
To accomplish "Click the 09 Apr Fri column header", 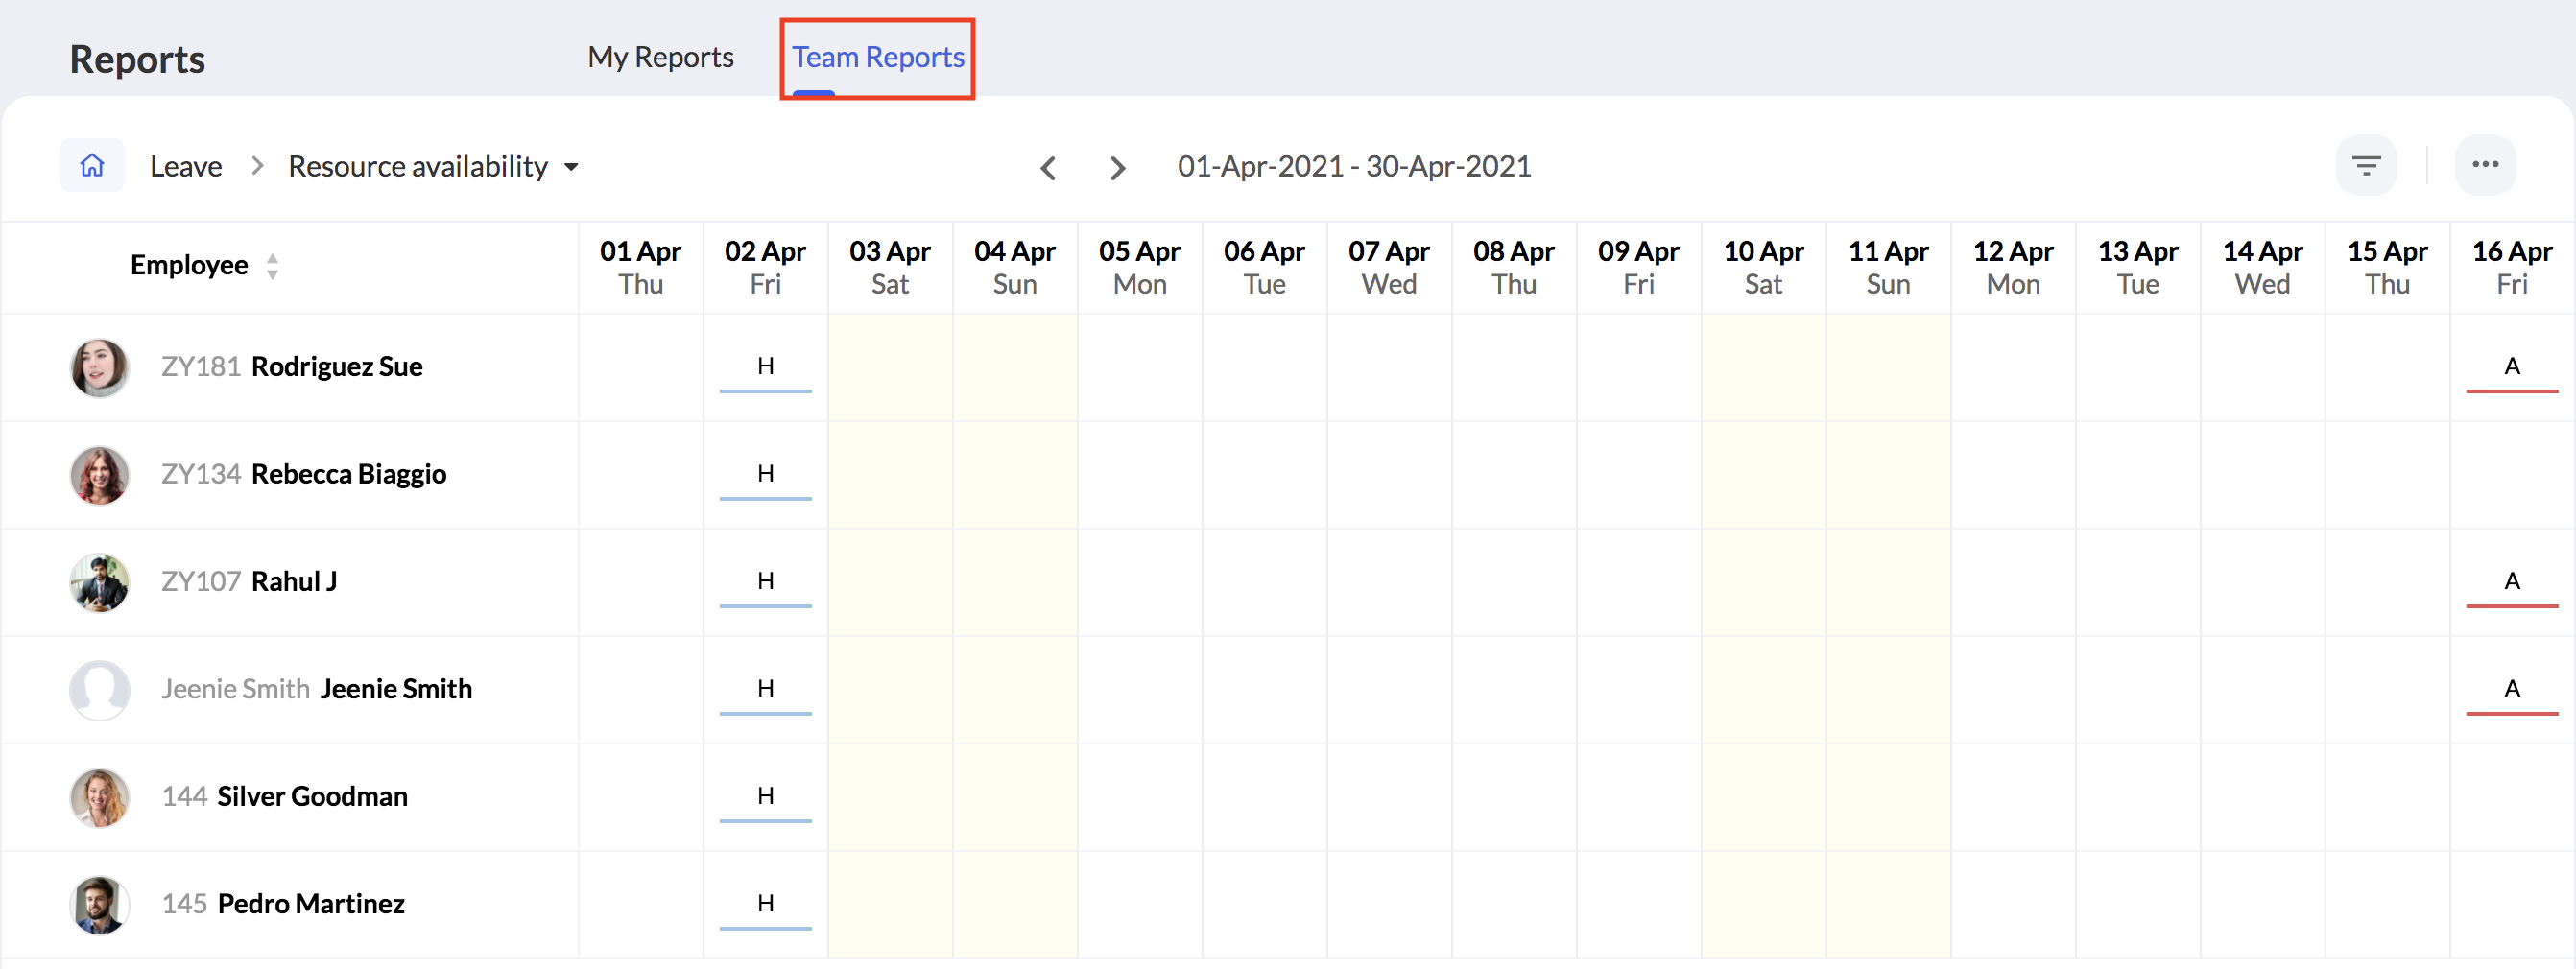I will click(x=1638, y=267).
